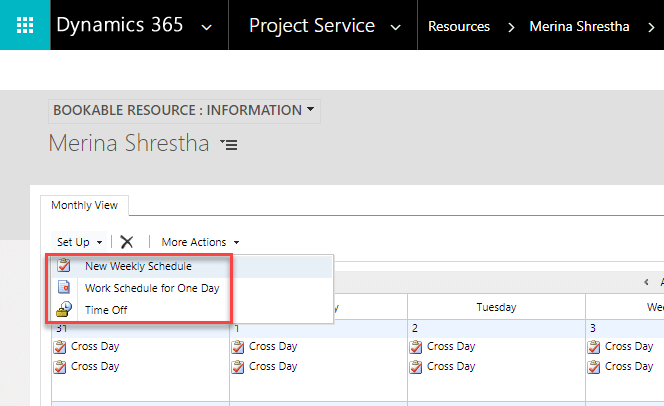Image resolution: width=664 pixels, height=406 pixels.
Task: Open the More Actions dropdown
Action: point(200,242)
